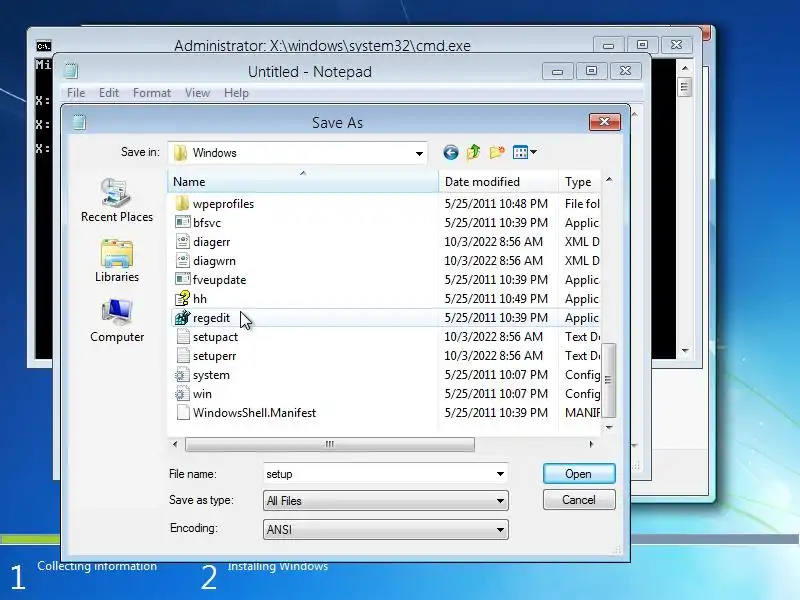Image resolution: width=800 pixels, height=600 pixels.
Task: Click the file list horizontal scrollbar thumb
Action: (330, 444)
